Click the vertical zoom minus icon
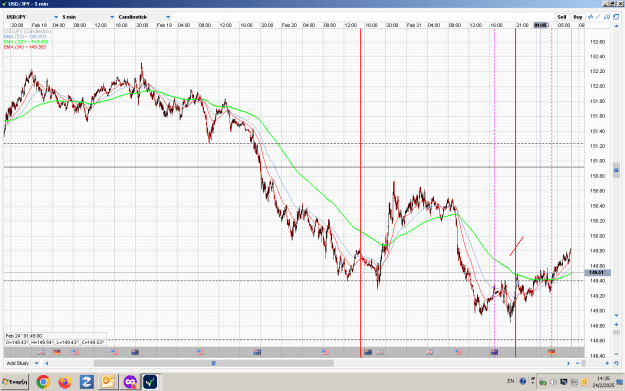The height and width of the screenshot is (391, 625). click(616, 354)
